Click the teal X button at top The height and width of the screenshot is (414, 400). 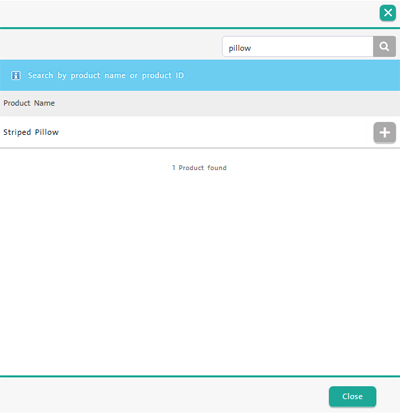(x=388, y=13)
